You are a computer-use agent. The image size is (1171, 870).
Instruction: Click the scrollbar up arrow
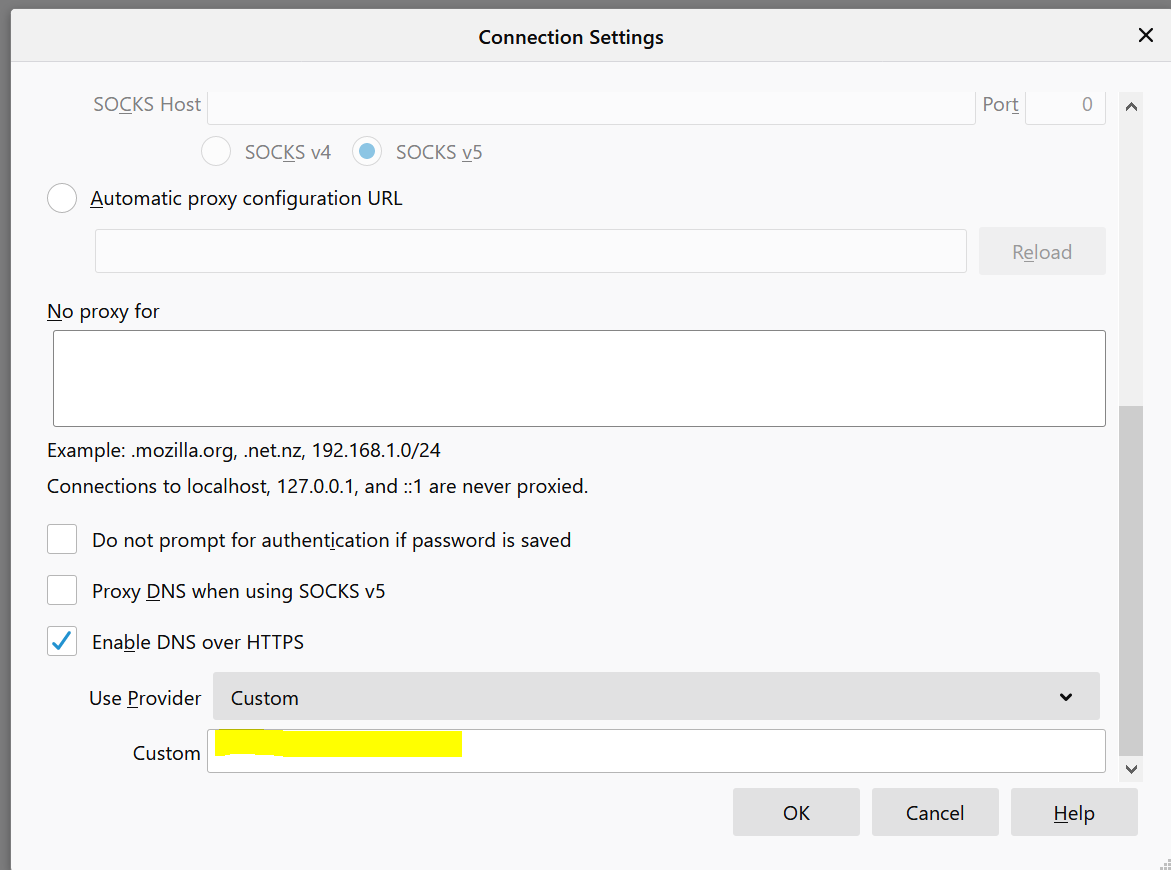tap(1131, 105)
